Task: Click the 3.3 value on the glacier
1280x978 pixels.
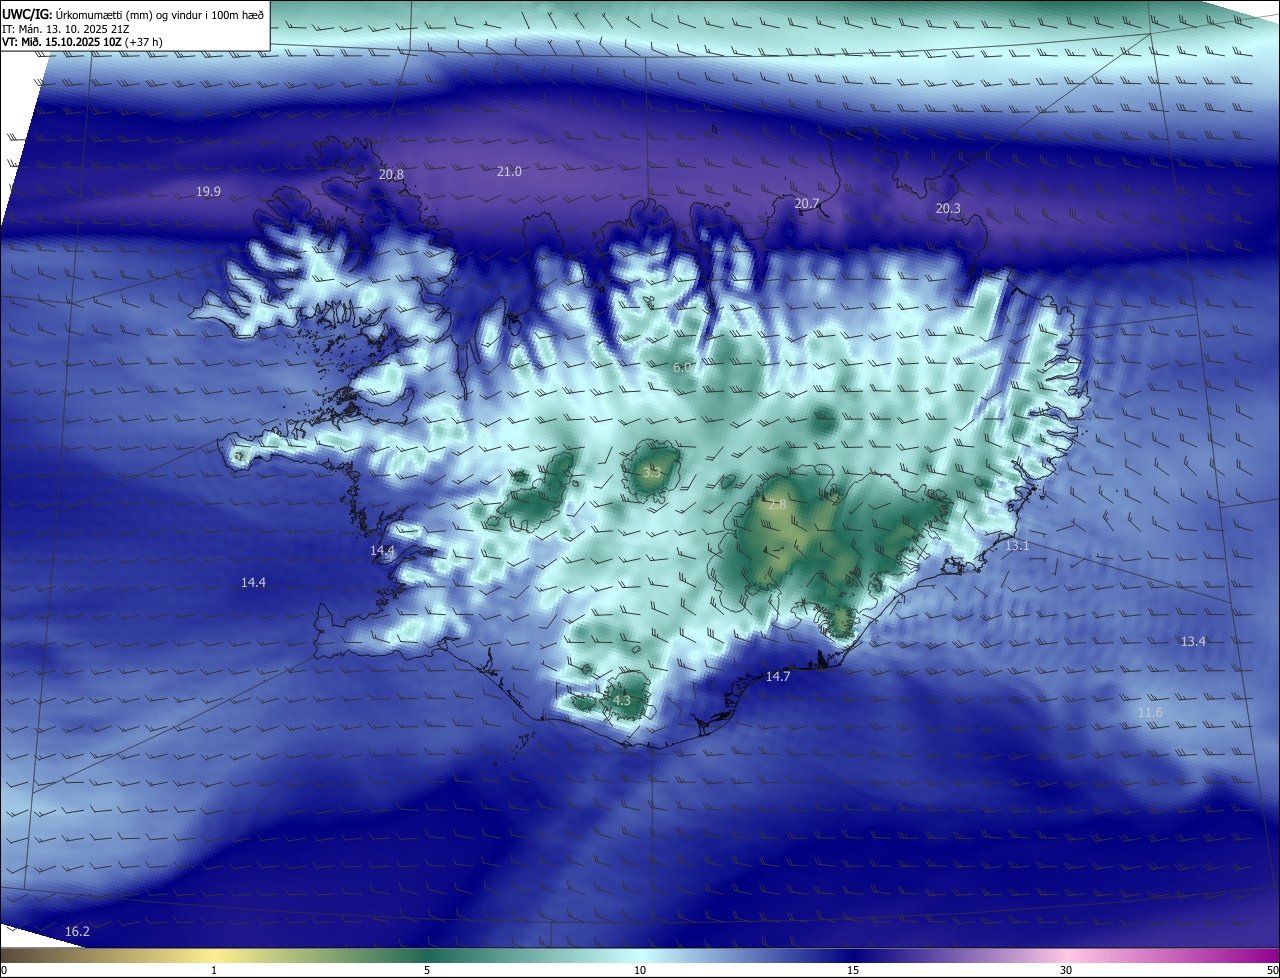Action: point(652,471)
